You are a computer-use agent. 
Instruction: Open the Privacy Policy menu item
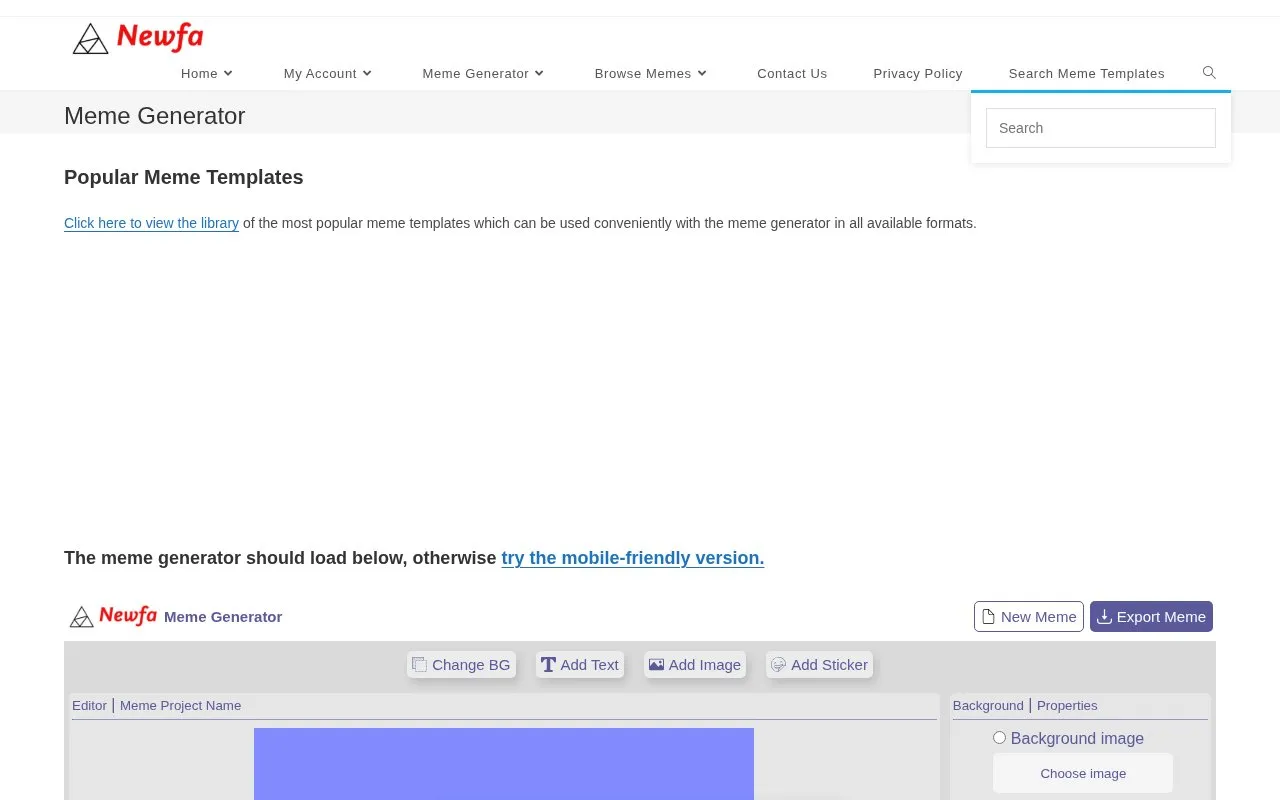click(918, 74)
